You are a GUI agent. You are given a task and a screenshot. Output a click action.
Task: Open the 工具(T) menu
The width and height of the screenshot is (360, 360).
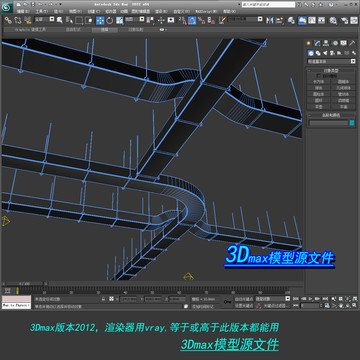(42, 11)
